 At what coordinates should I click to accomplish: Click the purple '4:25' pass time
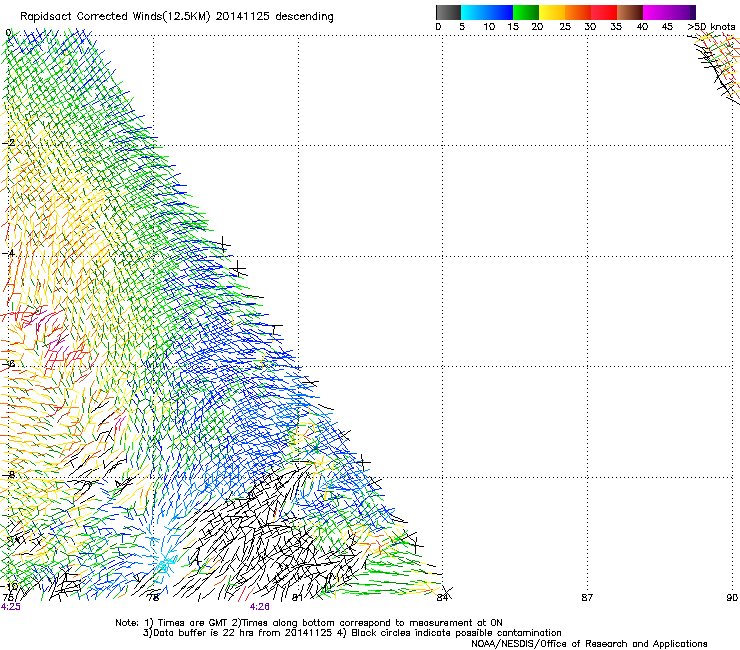click(11, 607)
